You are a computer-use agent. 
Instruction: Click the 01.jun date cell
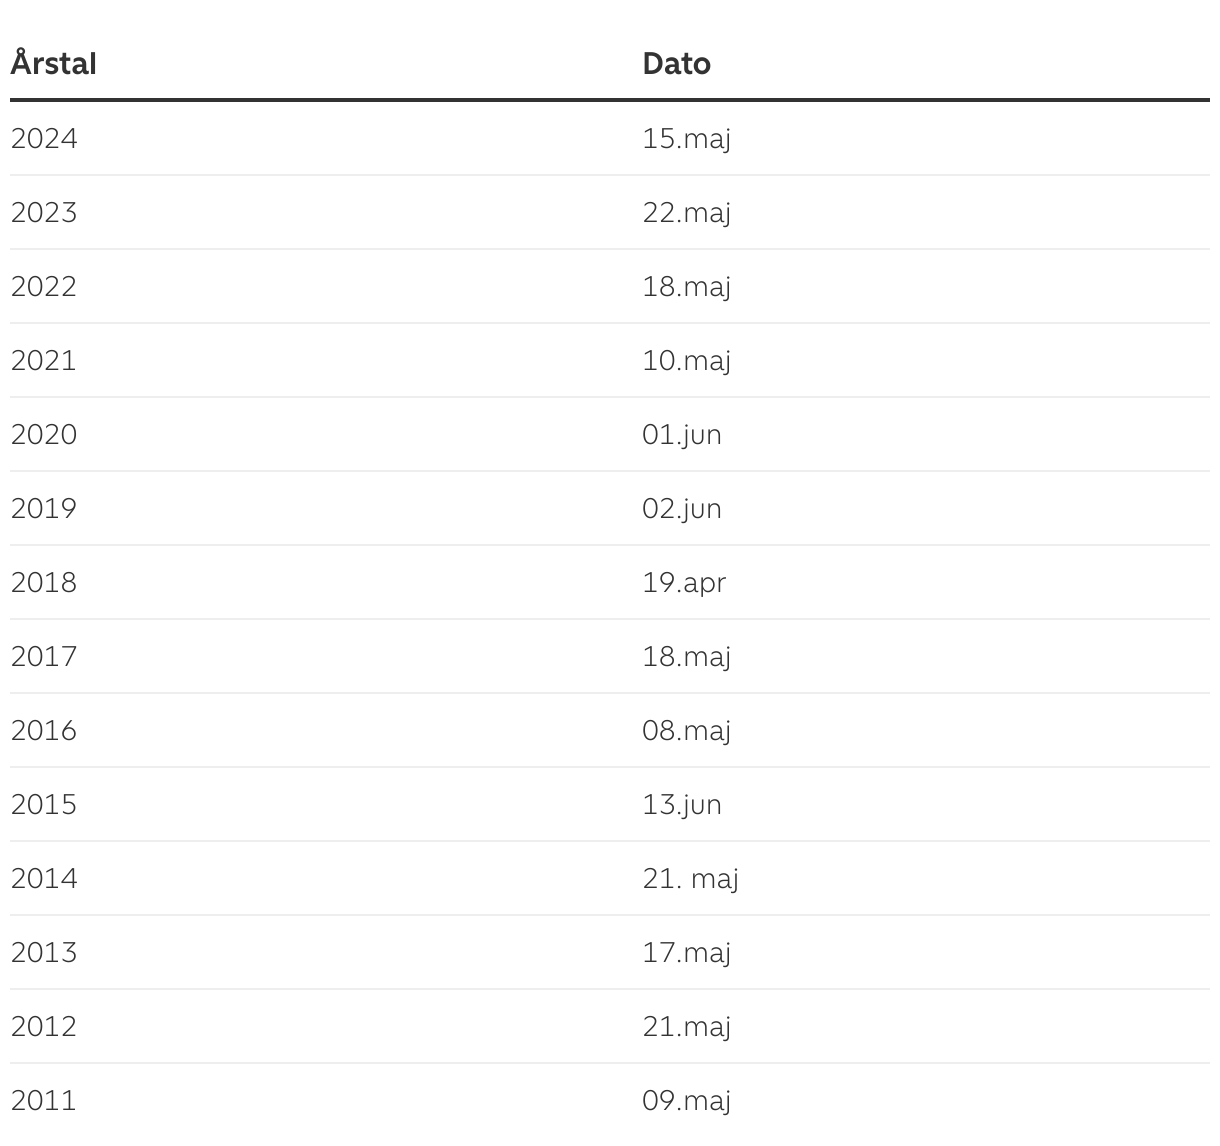click(681, 434)
